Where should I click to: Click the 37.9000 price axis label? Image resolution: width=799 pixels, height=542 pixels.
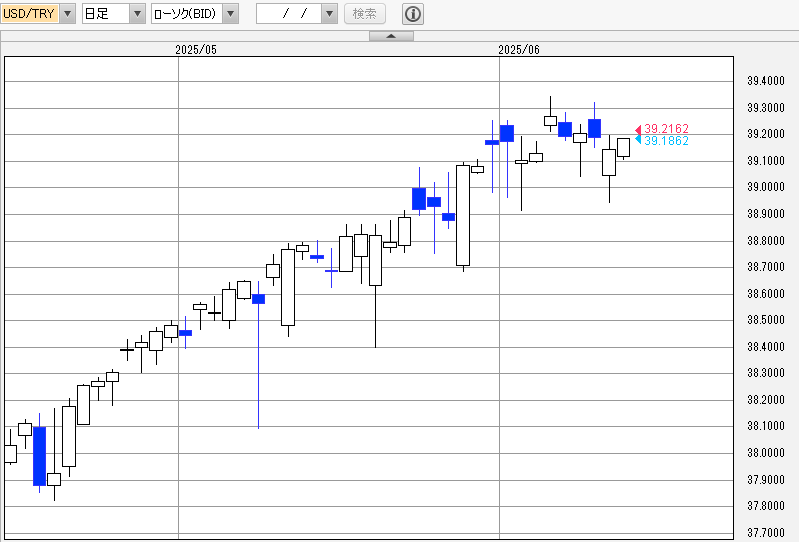766,480
